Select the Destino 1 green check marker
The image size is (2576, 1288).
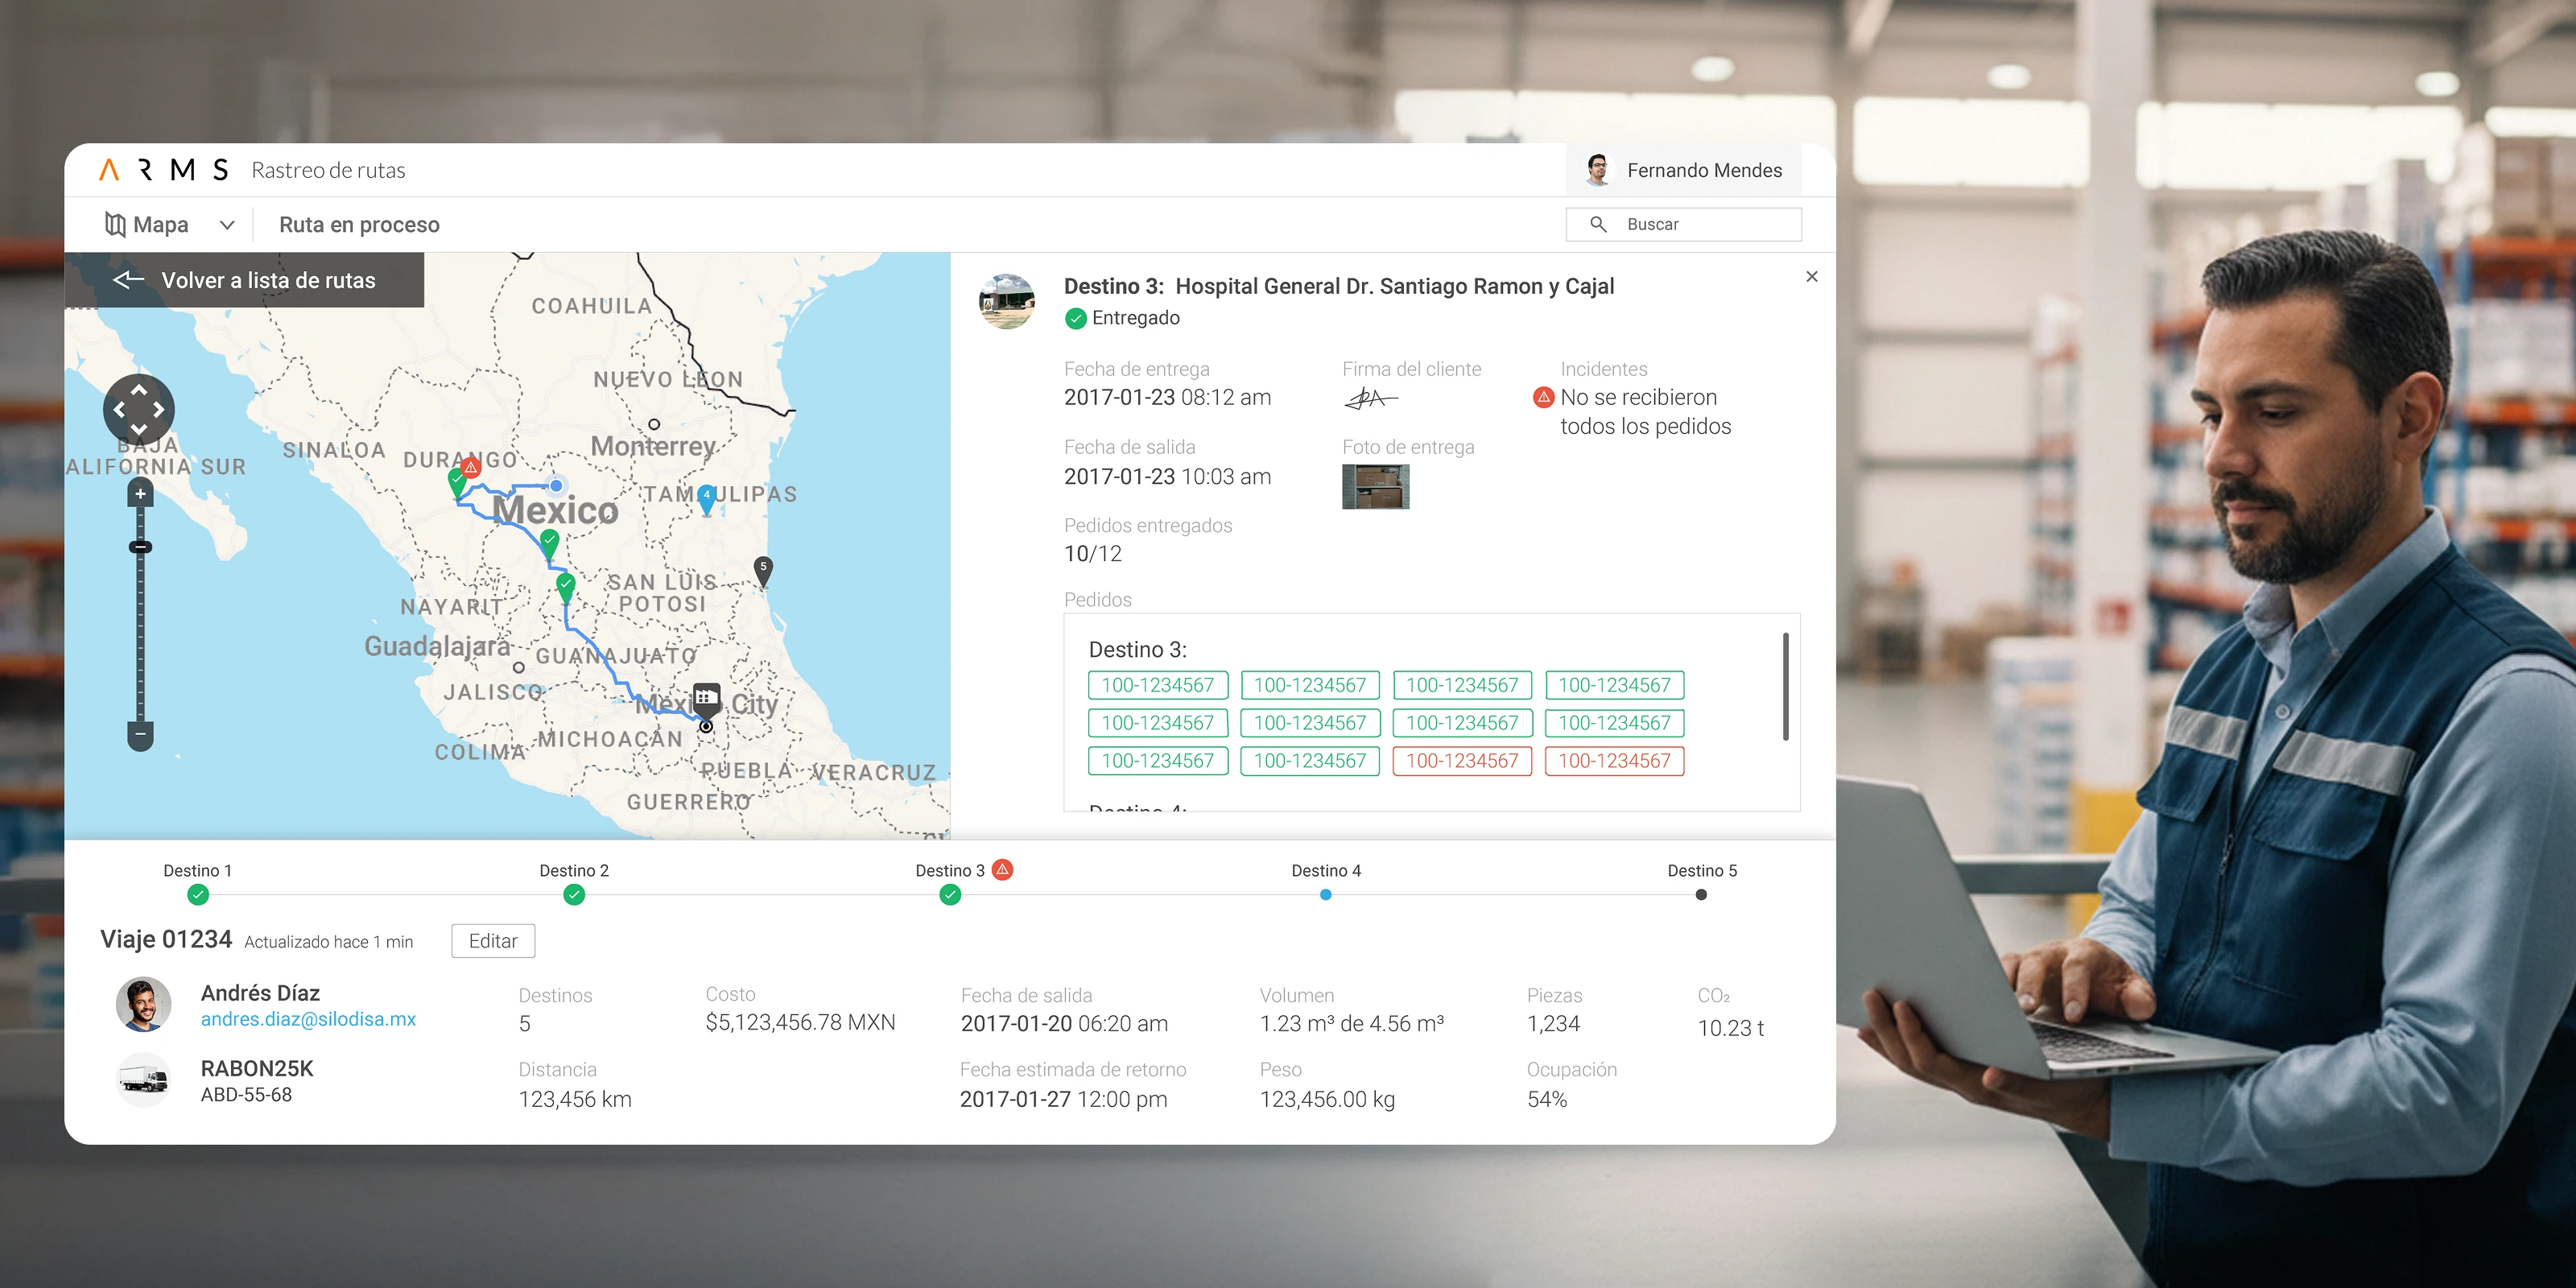click(x=198, y=895)
